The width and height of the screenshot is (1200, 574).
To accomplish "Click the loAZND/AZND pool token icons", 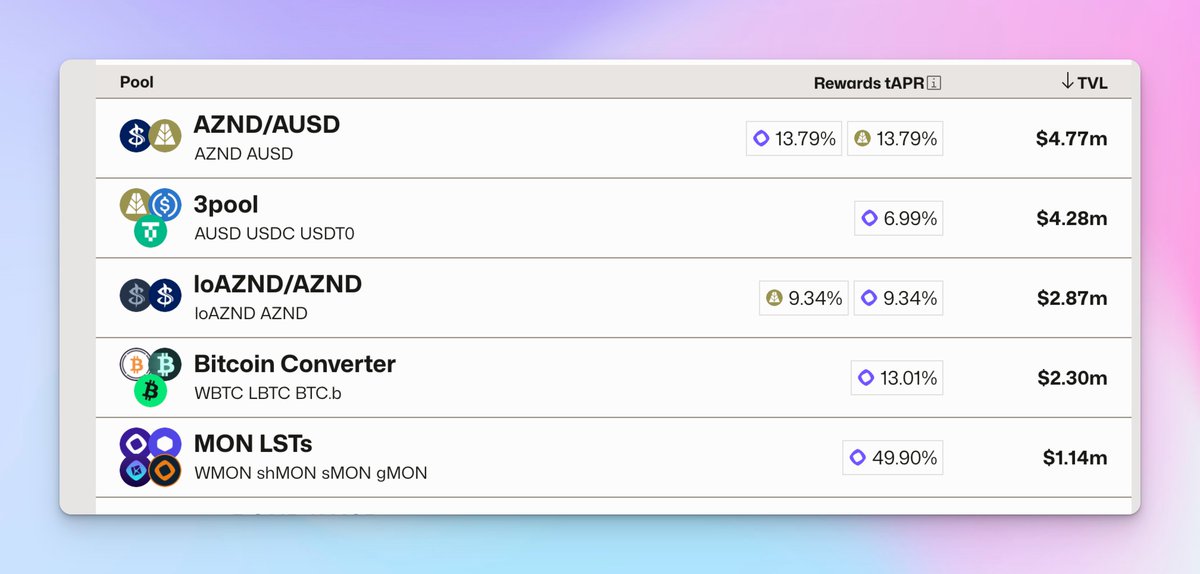I will 150,297.
